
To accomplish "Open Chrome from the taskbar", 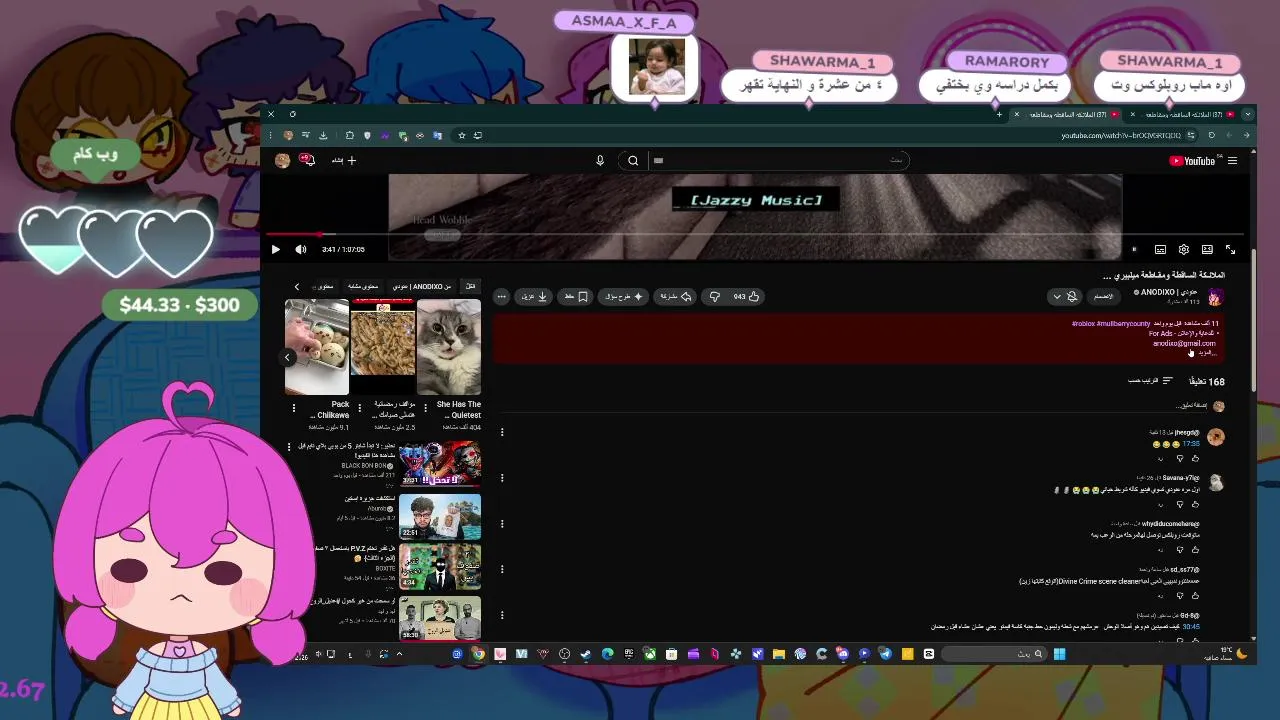I will tap(479, 654).
